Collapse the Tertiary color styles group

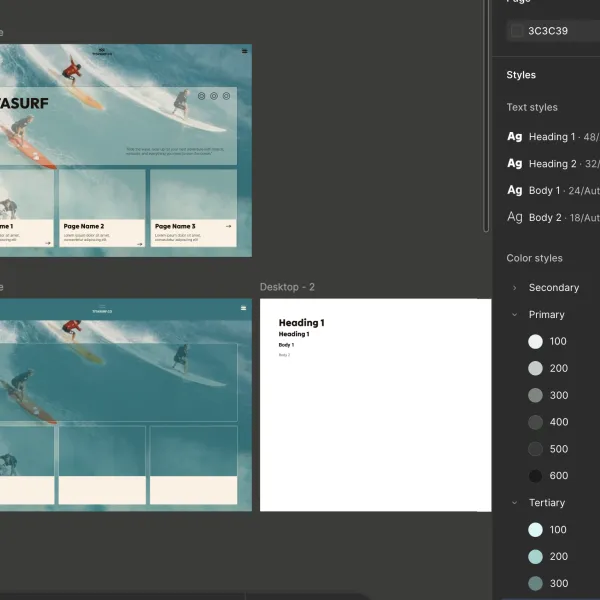515,503
